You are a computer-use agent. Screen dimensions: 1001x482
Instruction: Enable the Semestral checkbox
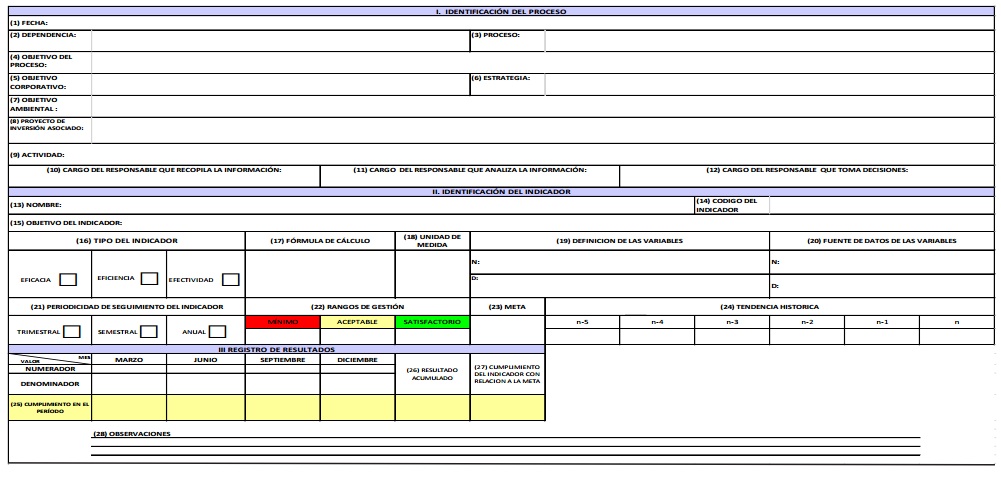(x=148, y=332)
